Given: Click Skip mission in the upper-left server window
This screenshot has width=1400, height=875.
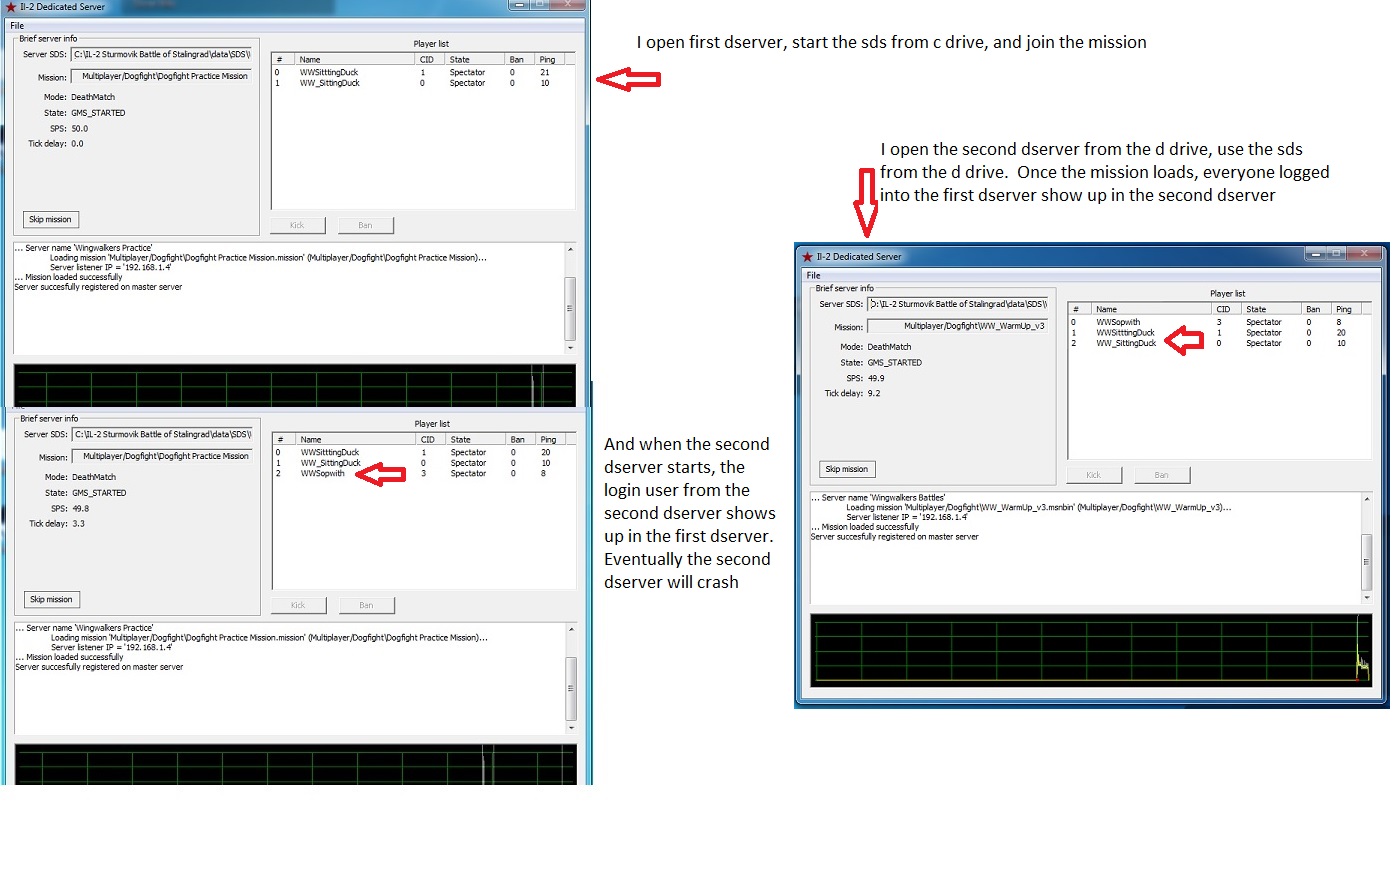Looking at the screenshot, I should (x=50, y=220).
